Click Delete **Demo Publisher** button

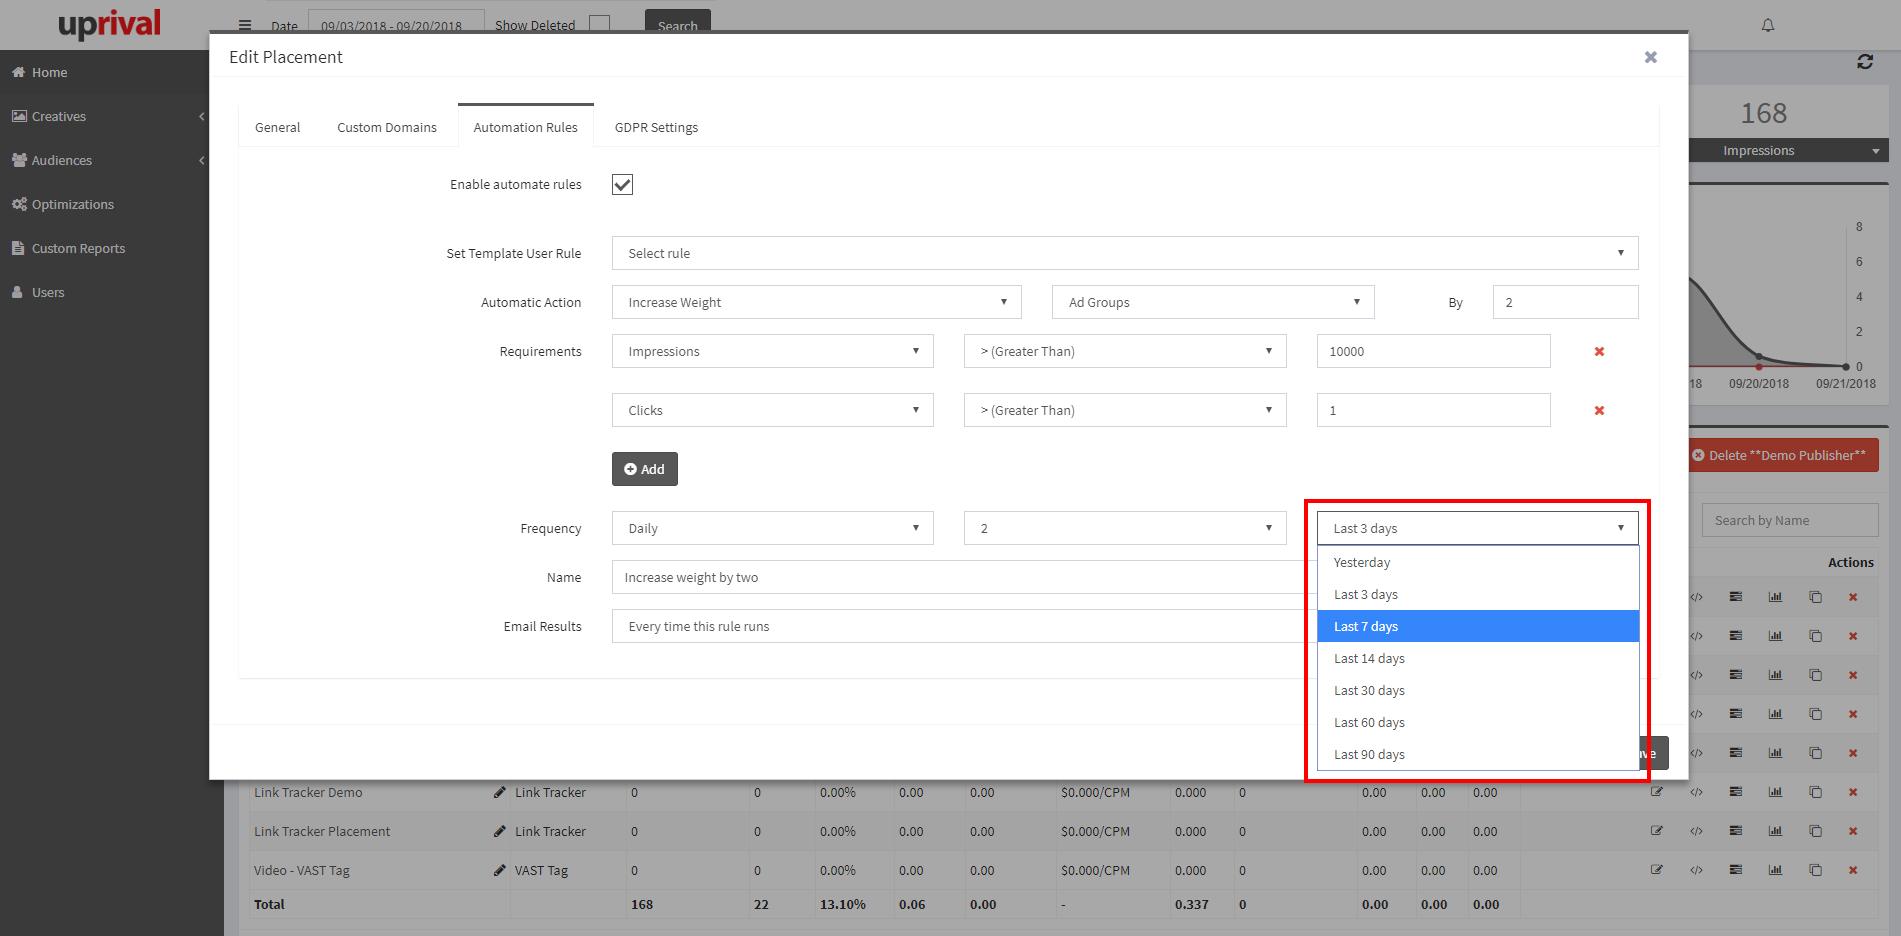click(1784, 455)
